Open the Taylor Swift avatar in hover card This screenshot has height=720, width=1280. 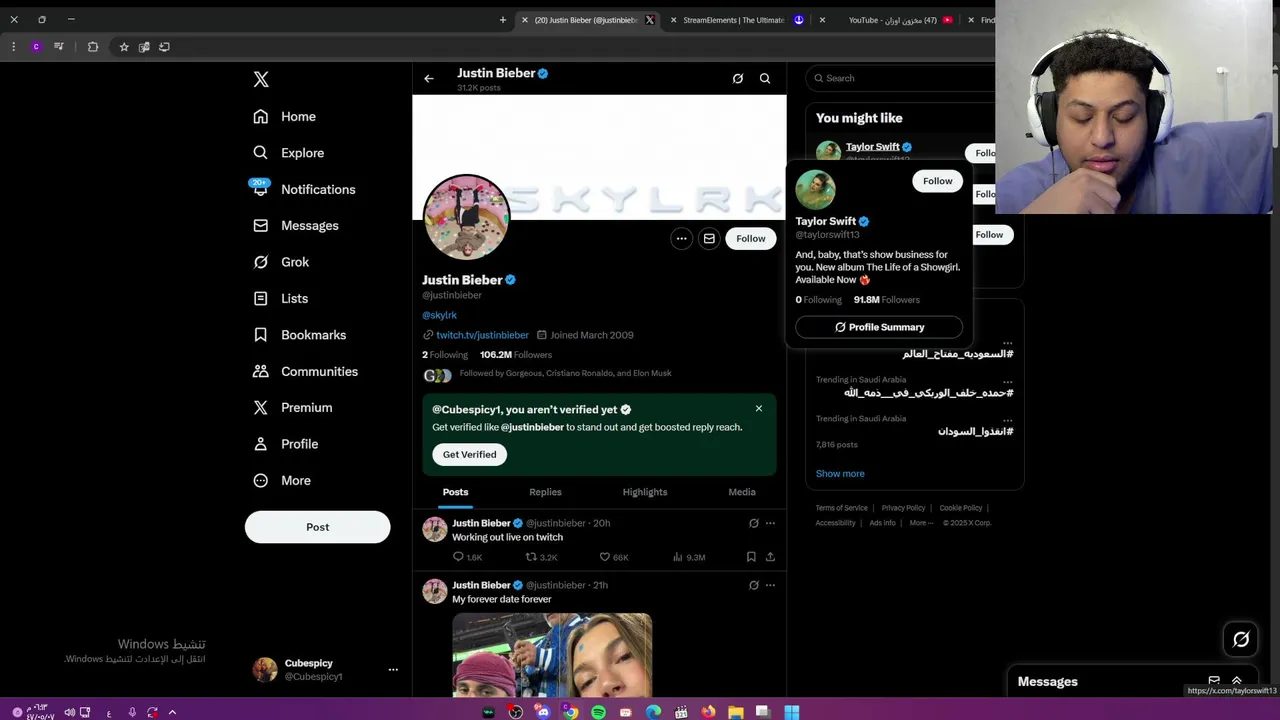(815, 189)
